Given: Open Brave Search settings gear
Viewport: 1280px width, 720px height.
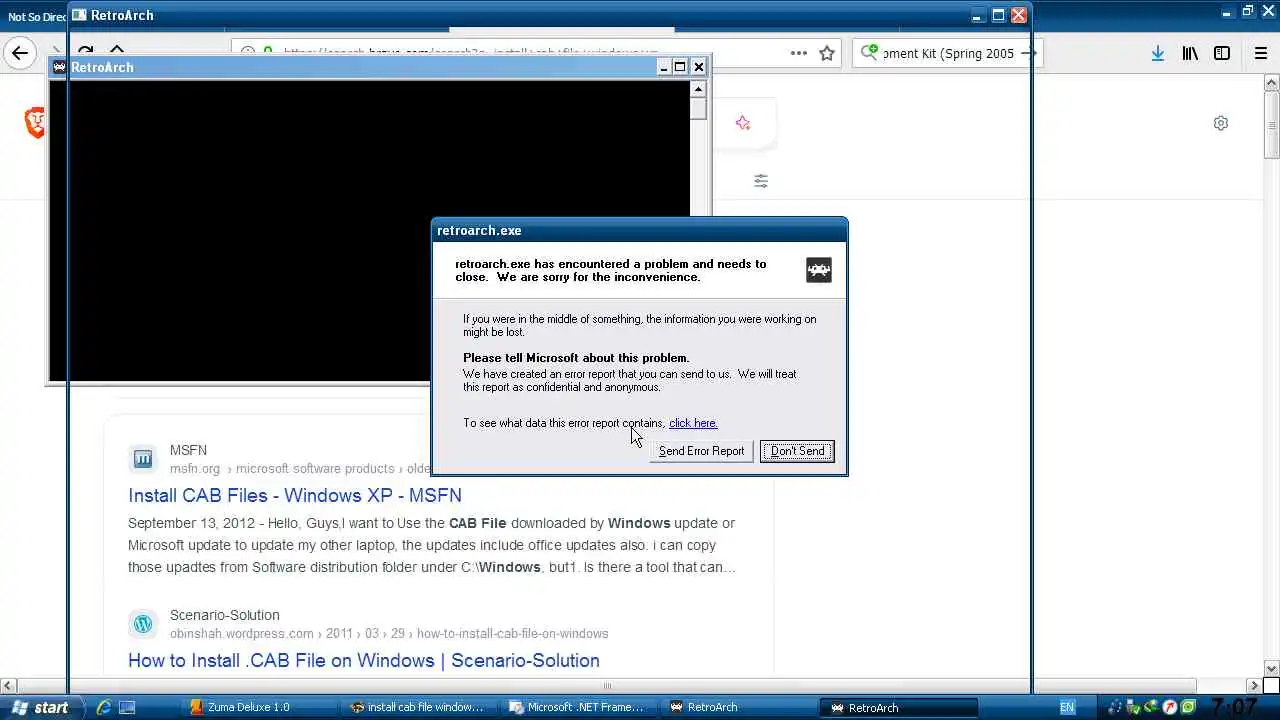Looking at the screenshot, I should pos(1221,123).
